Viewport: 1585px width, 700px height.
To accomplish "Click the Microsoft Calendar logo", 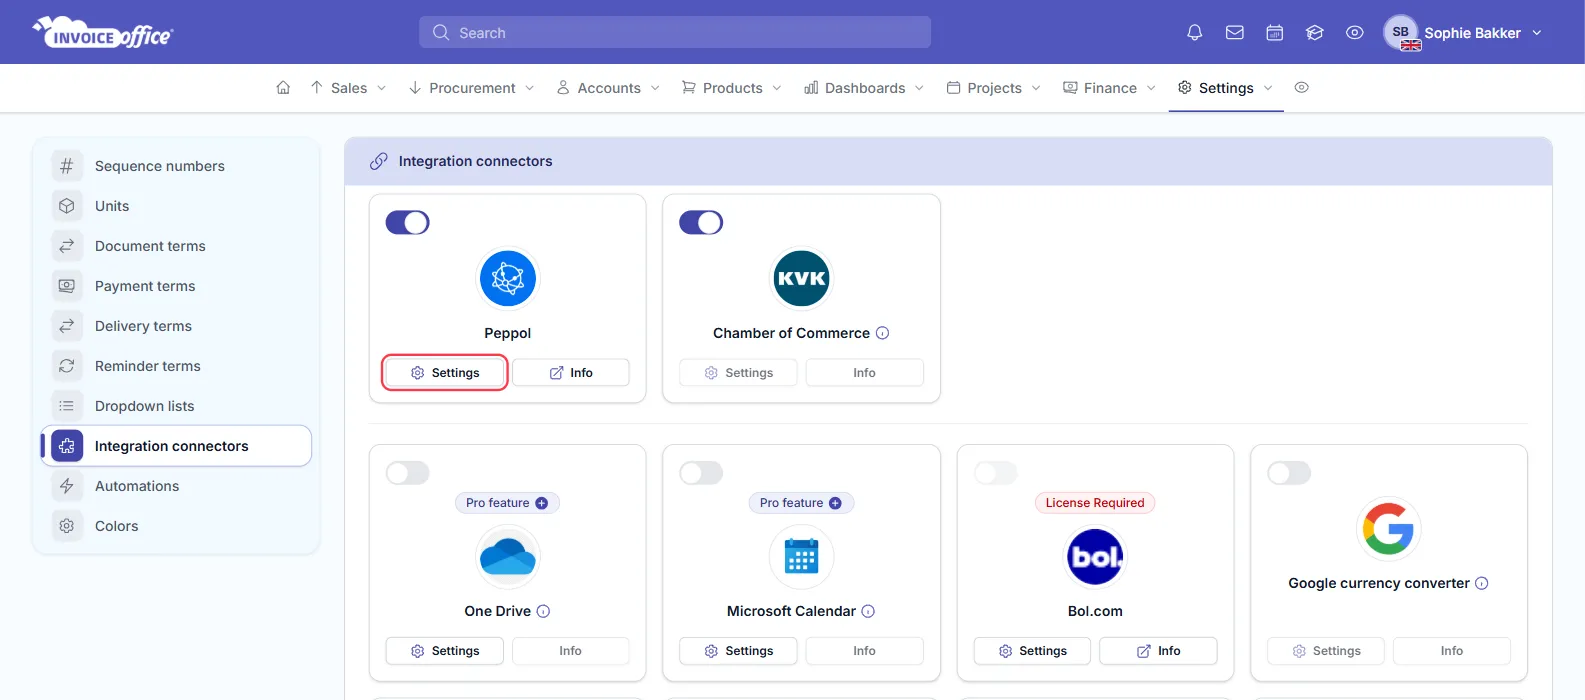I will pyautogui.click(x=801, y=557).
